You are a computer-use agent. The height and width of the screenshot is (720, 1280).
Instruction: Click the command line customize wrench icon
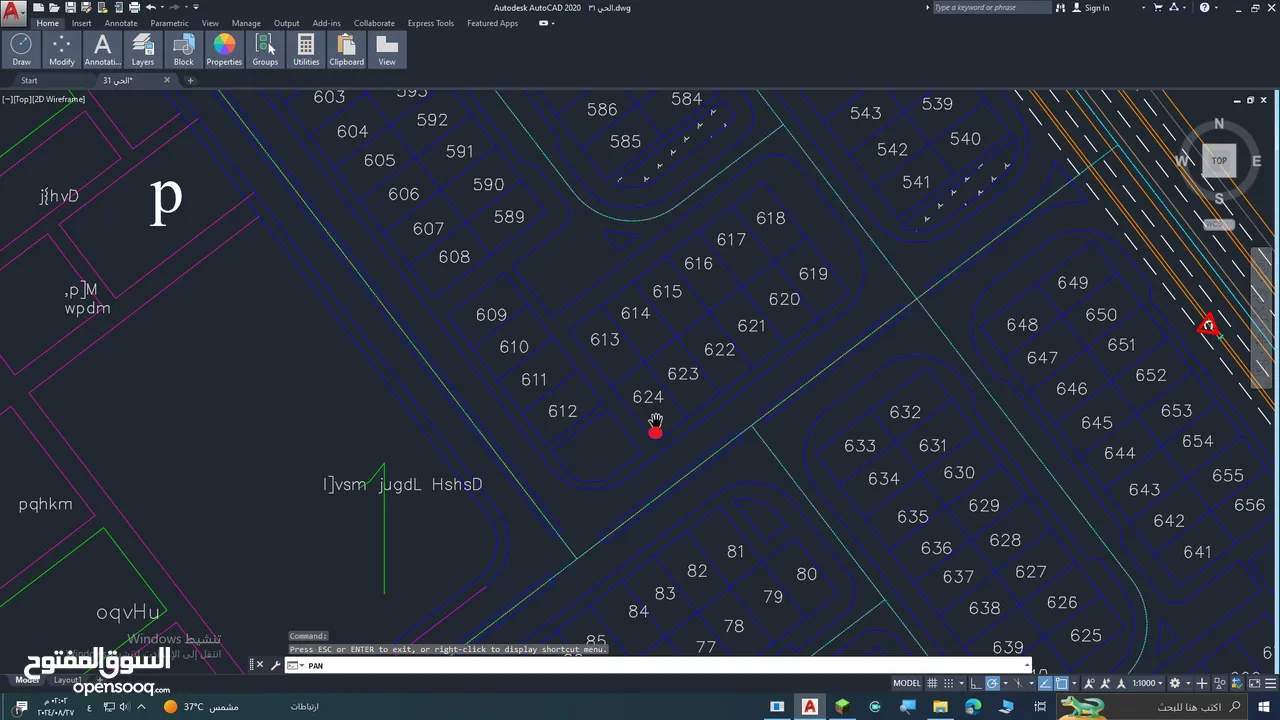pyautogui.click(x=275, y=666)
